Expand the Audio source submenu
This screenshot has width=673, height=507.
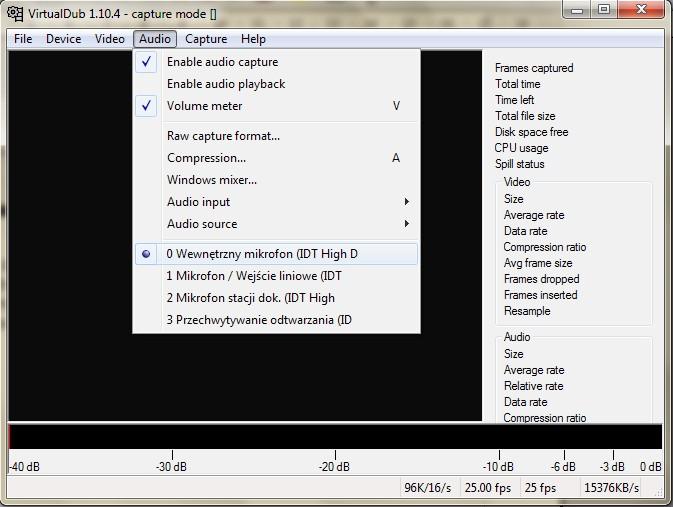coord(276,223)
